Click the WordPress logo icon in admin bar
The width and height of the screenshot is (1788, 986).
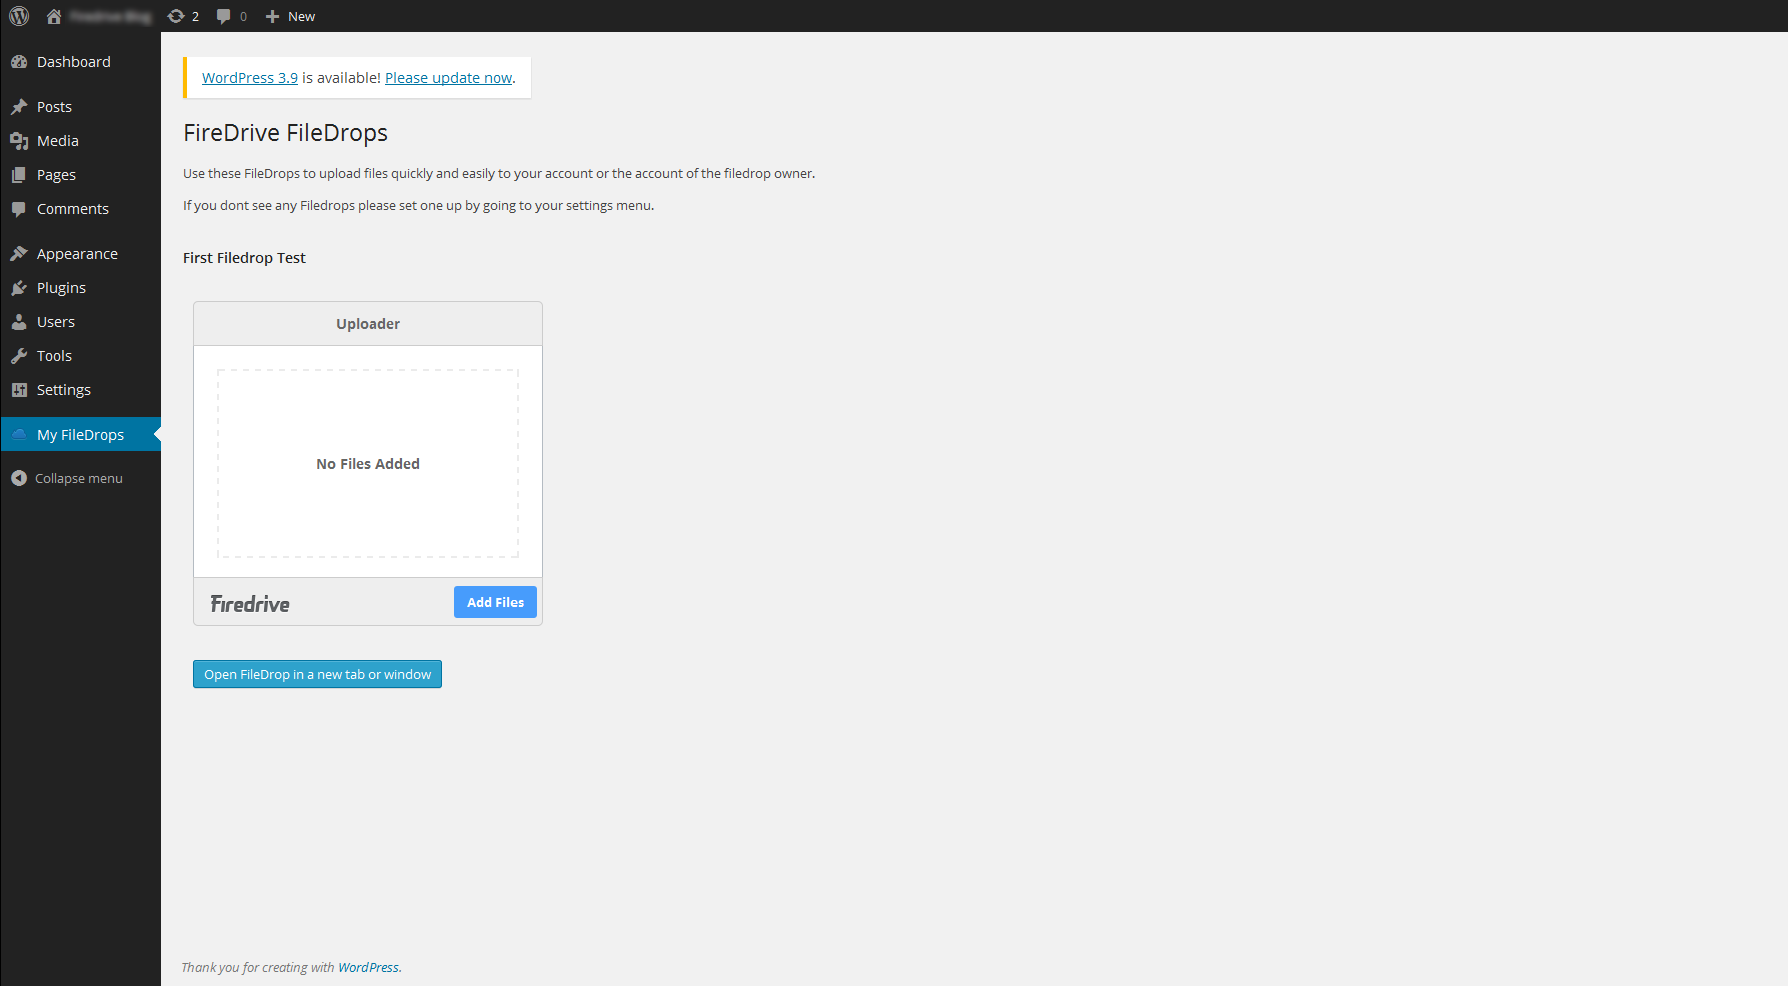(x=19, y=16)
